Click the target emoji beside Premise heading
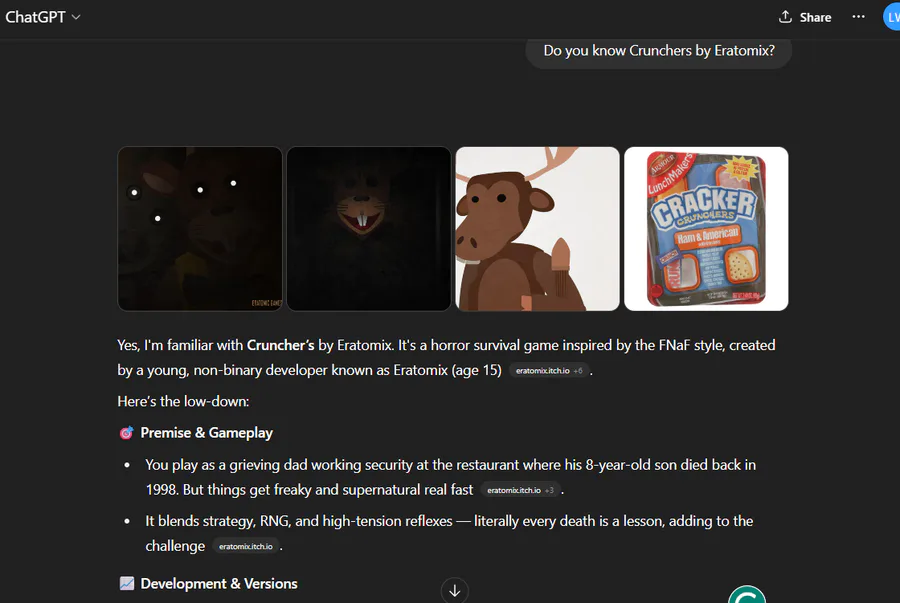The height and width of the screenshot is (603, 900). point(126,433)
